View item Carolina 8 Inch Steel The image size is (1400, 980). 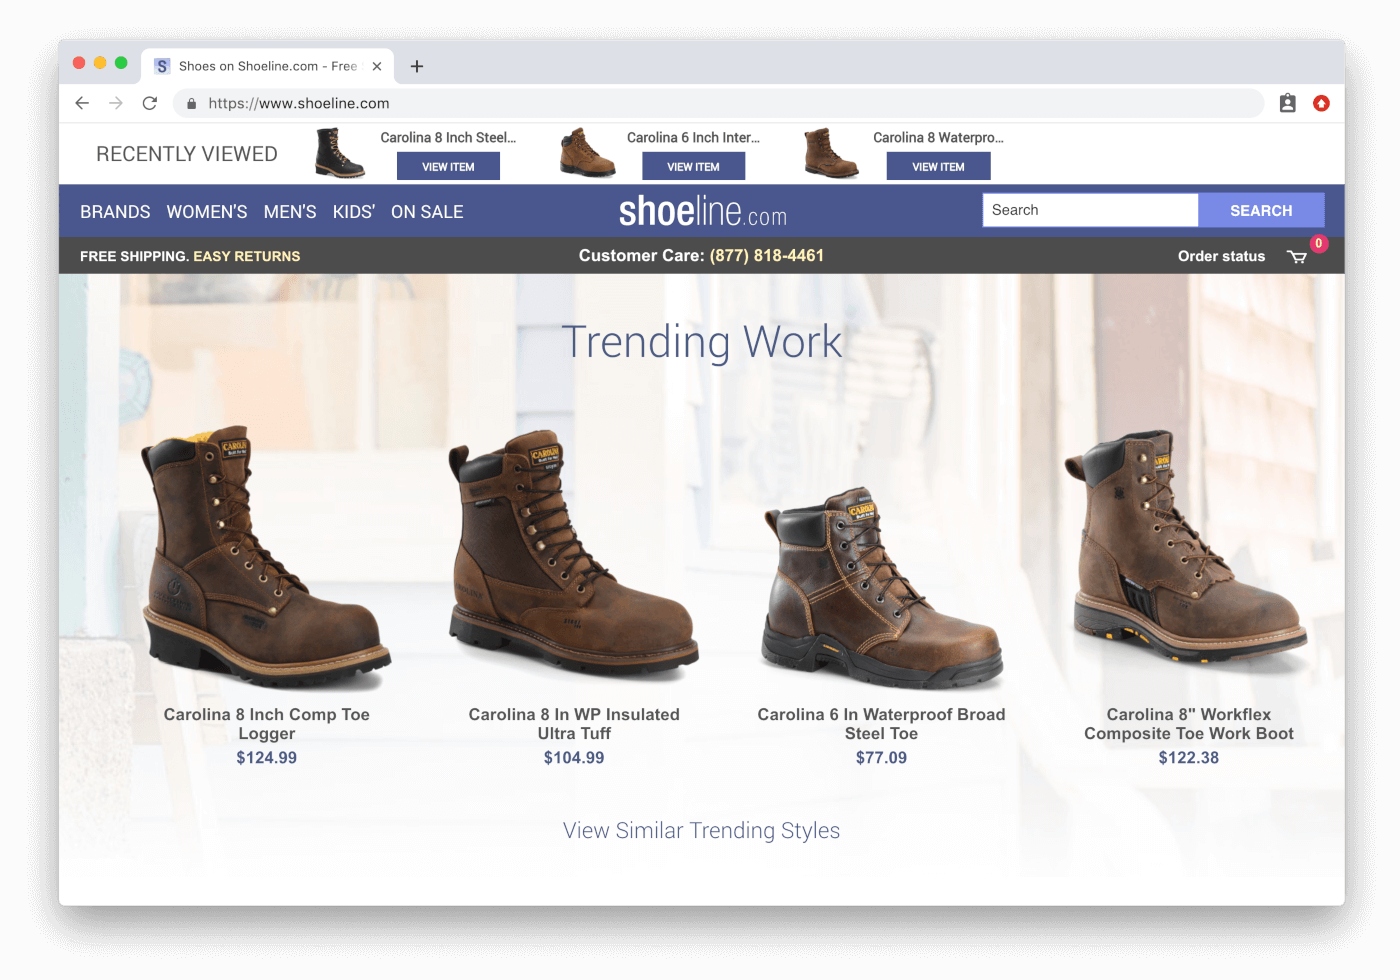[448, 166]
